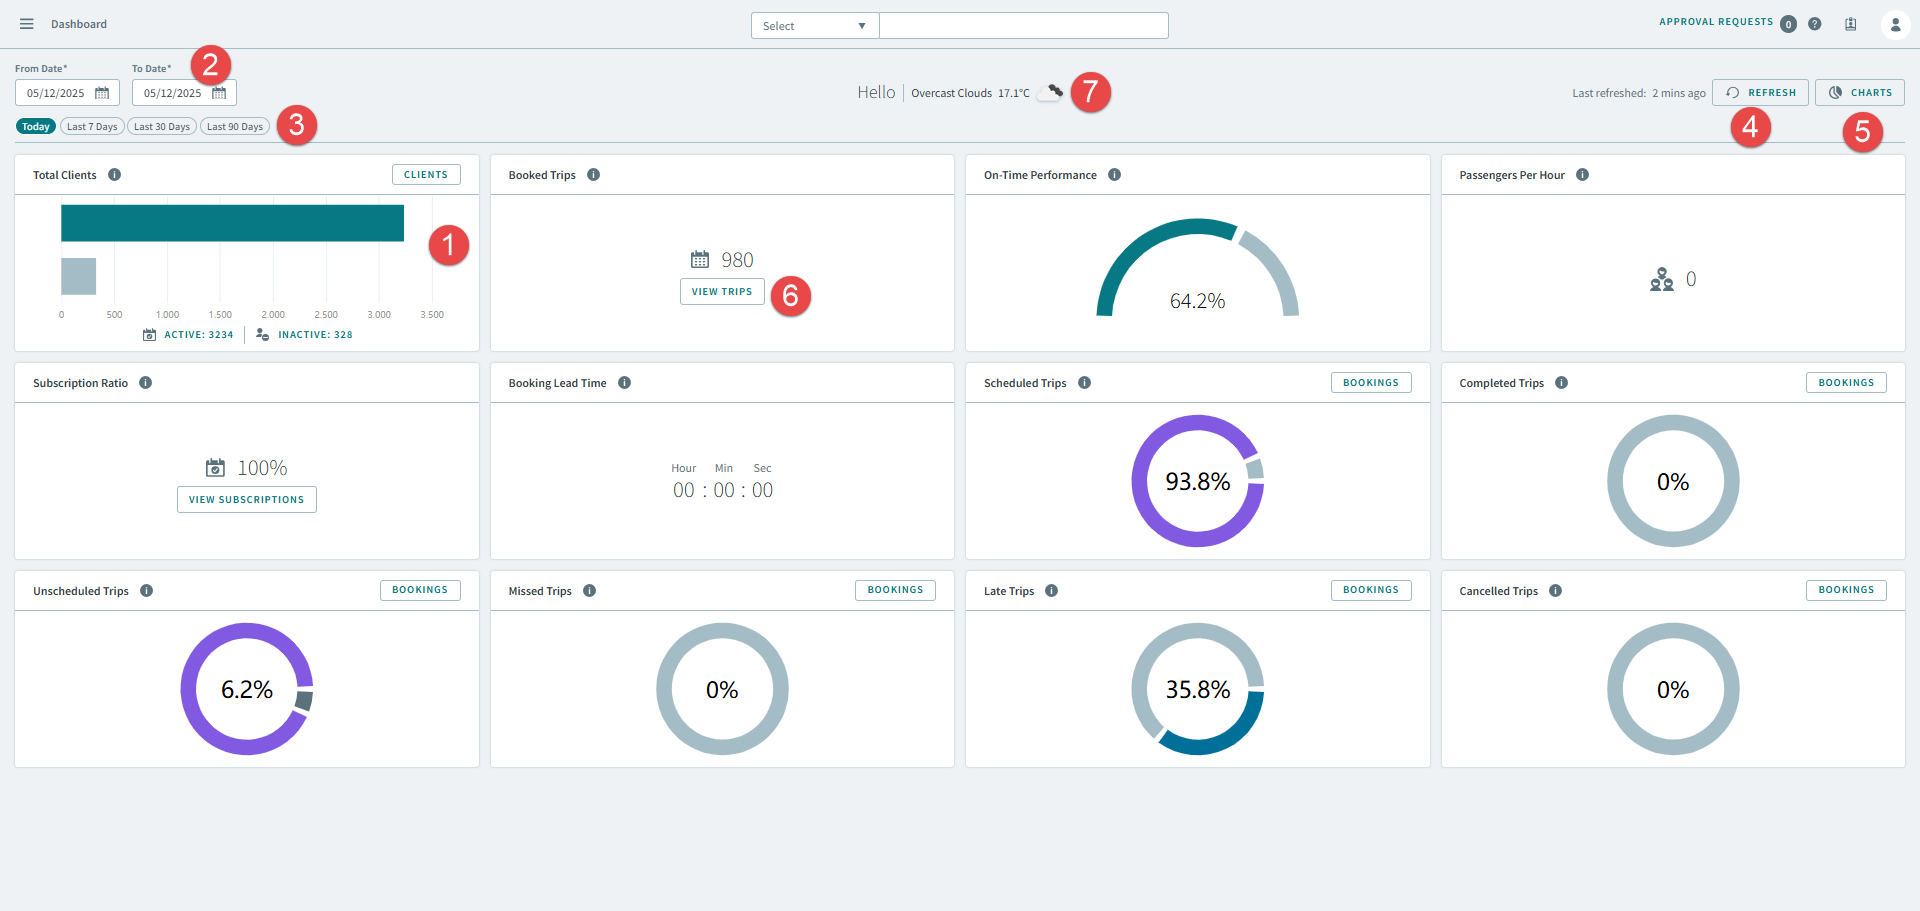The width and height of the screenshot is (1920, 911).
Task: Open the user profile avatar icon
Action: pyautogui.click(x=1896, y=24)
